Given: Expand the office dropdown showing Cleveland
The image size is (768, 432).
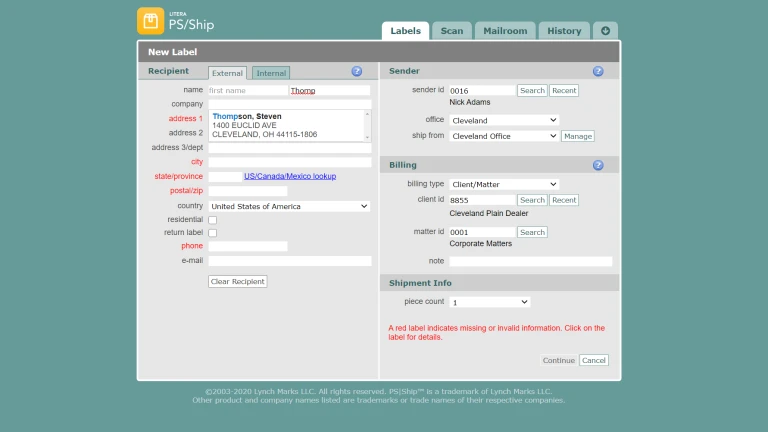Looking at the screenshot, I should tap(504, 120).
